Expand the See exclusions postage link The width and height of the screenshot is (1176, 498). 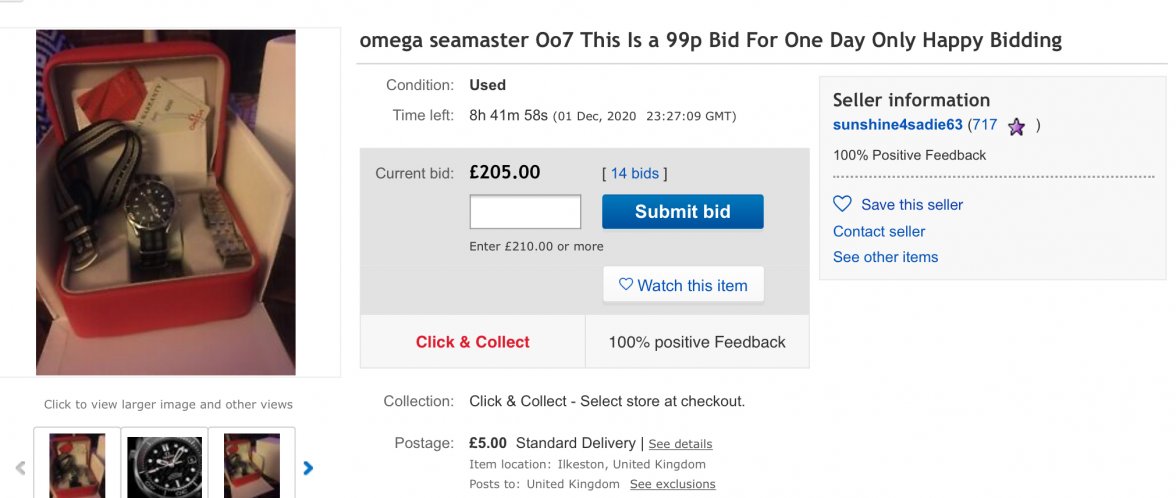[672, 484]
